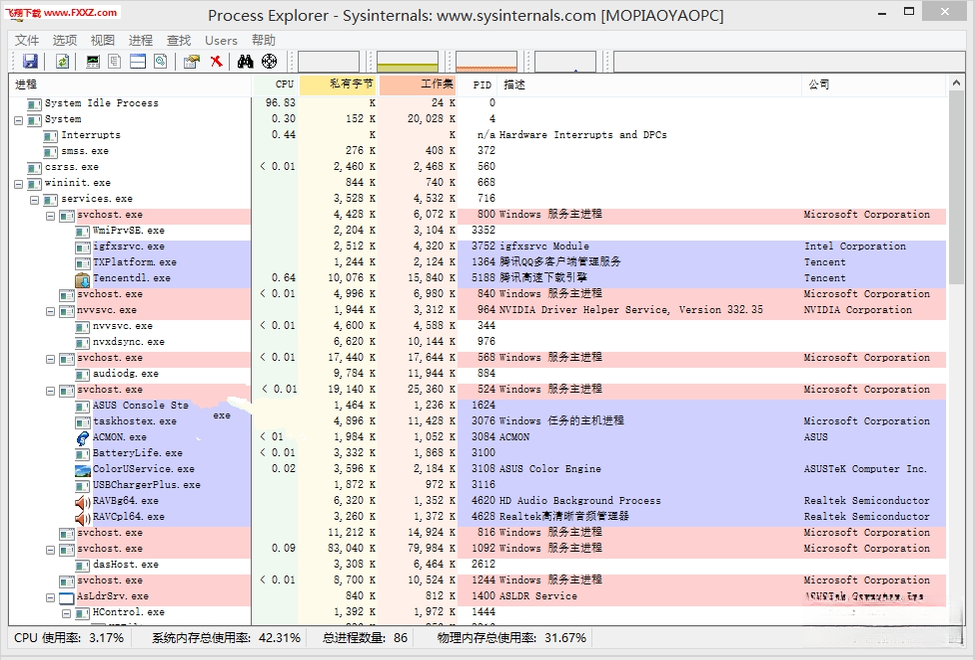Select the nvxdsync.exe process row
Image resolution: width=975 pixels, height=660 pixels.
478,343
